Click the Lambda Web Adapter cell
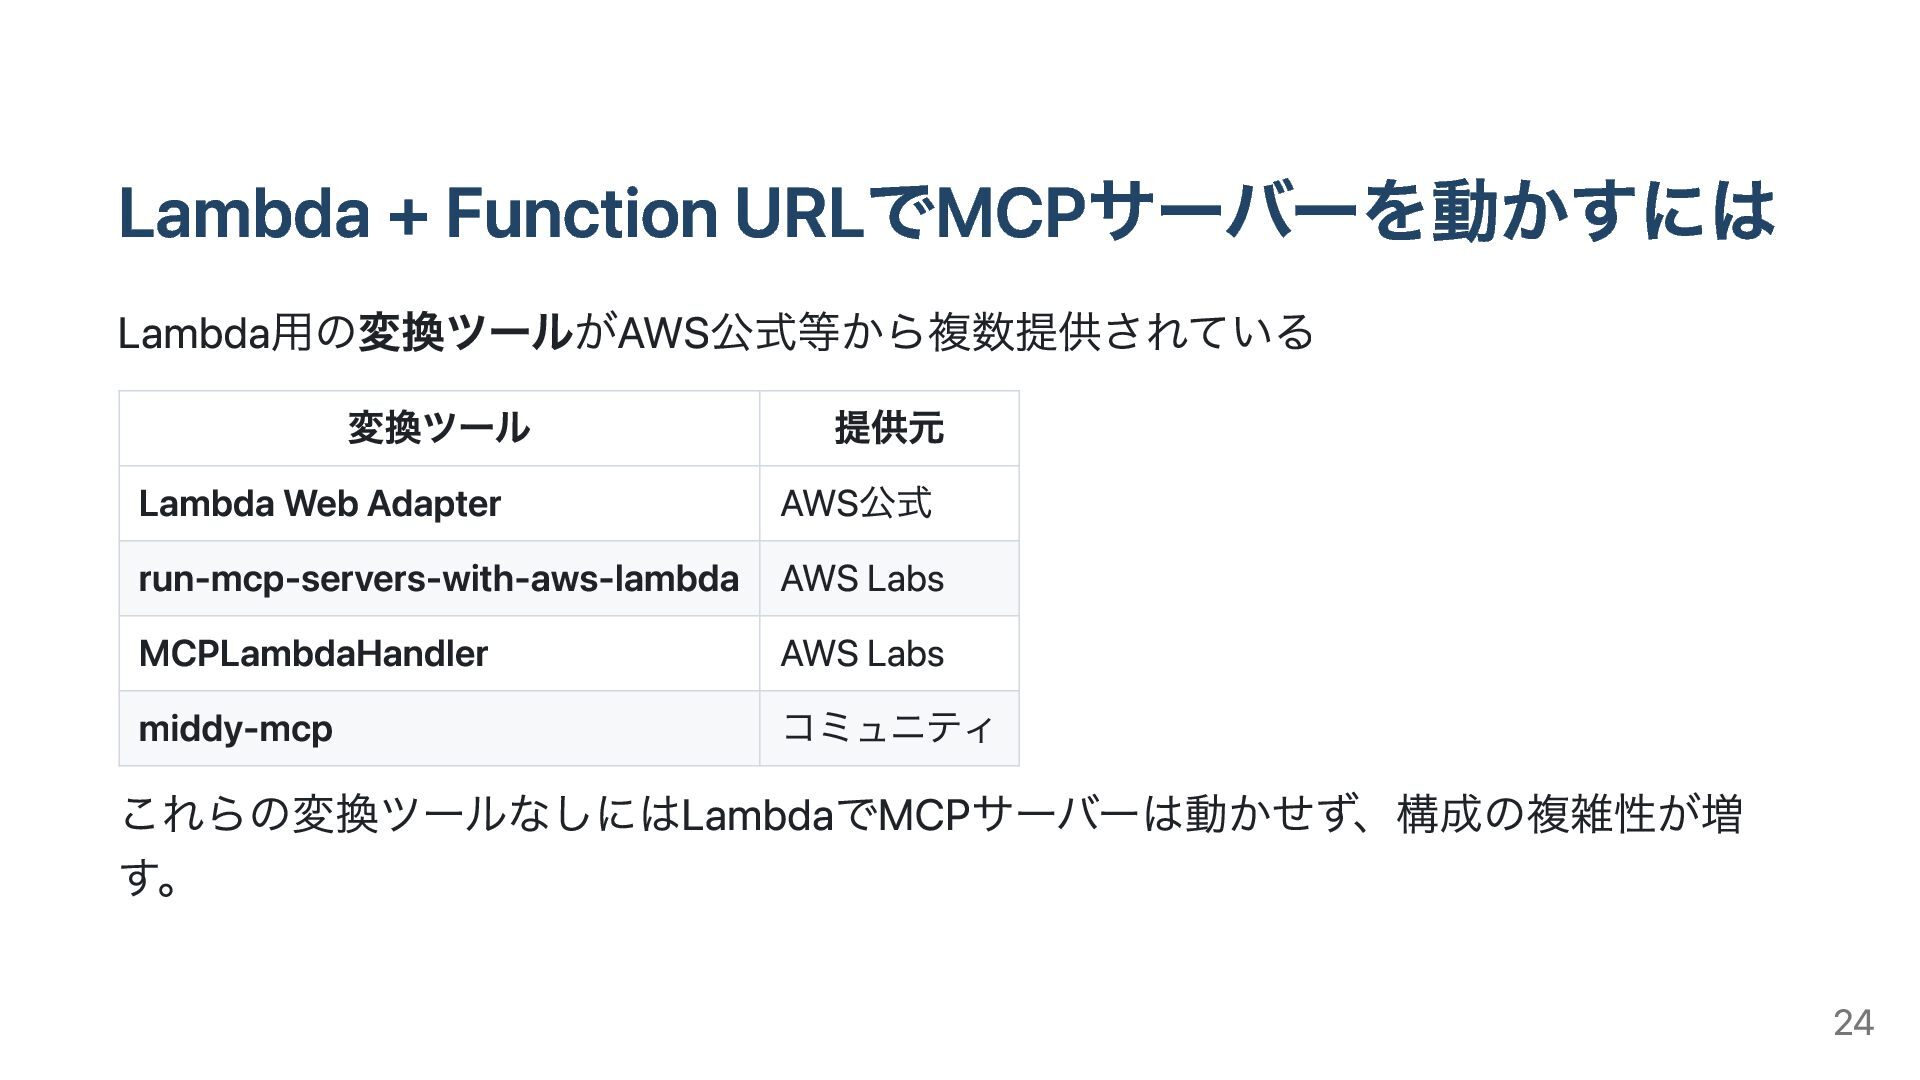This screenshot has height=1080, width=1920. tap(319, 503)
